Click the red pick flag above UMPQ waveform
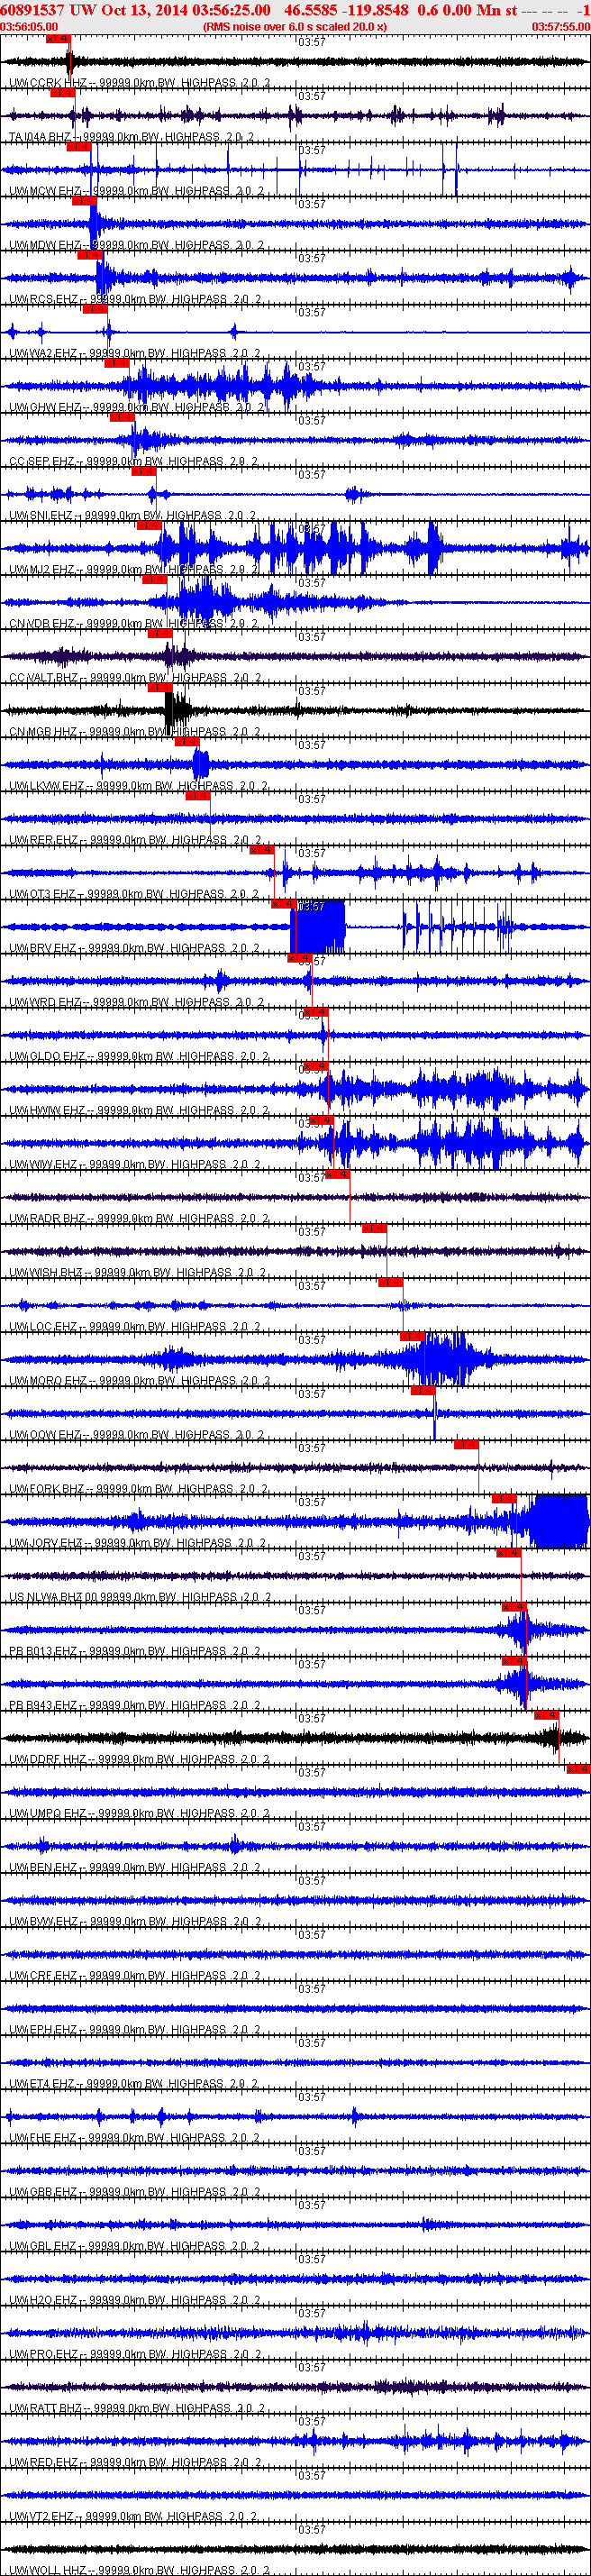 pyautogui.click(x=578, y=1768)
